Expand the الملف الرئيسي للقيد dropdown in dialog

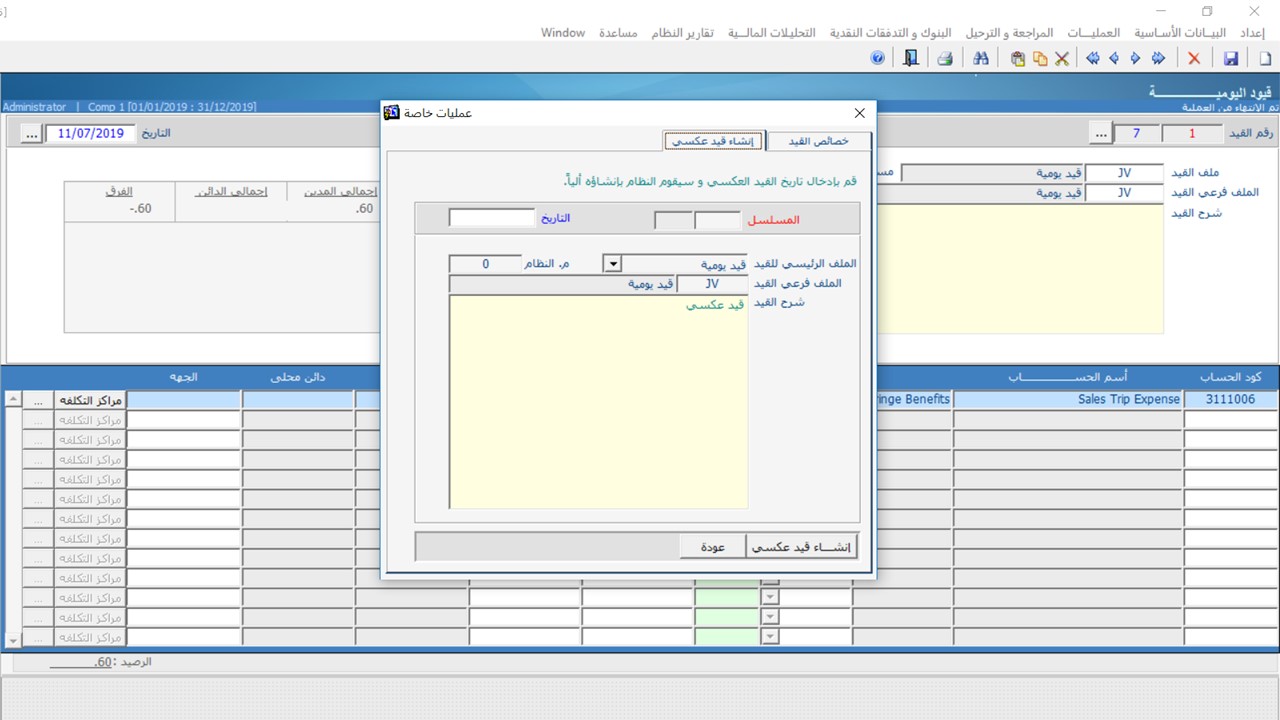point(612,264)
